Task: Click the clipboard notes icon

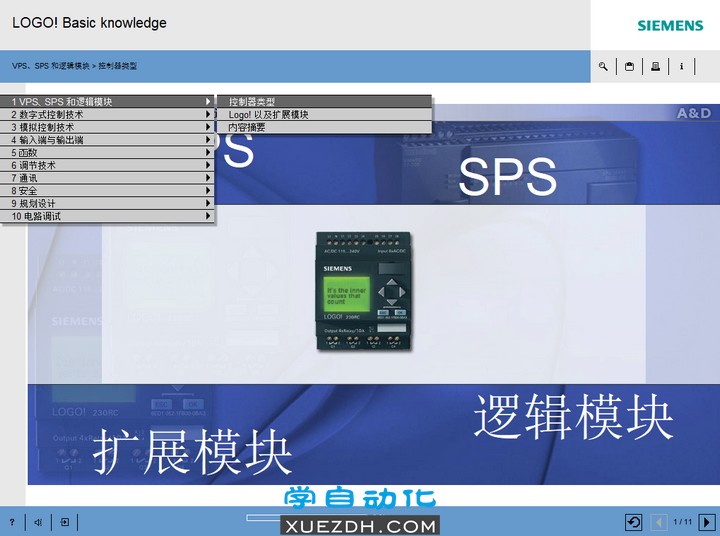Action: tap(629, 67)
